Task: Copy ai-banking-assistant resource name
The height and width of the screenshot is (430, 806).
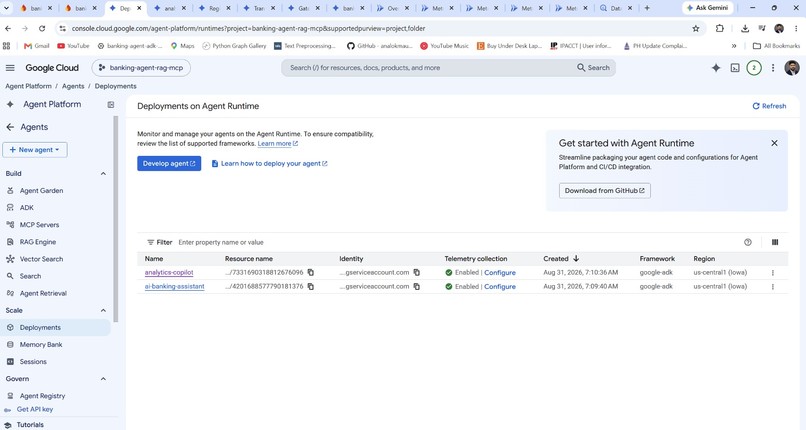Action: (310, 286)
